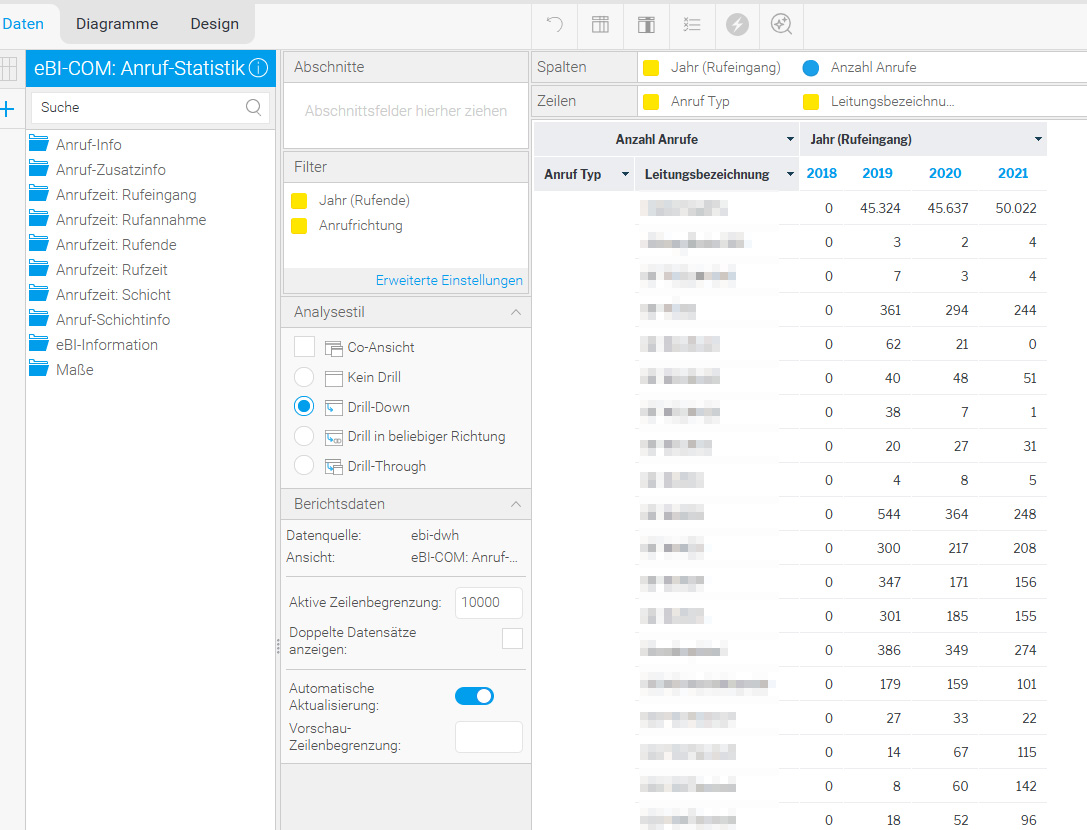The width and height of the screenshot is (1087, 830).
Task: Click the lightning bolt icon in the toolbar
Action: click(x=737, y=24)
